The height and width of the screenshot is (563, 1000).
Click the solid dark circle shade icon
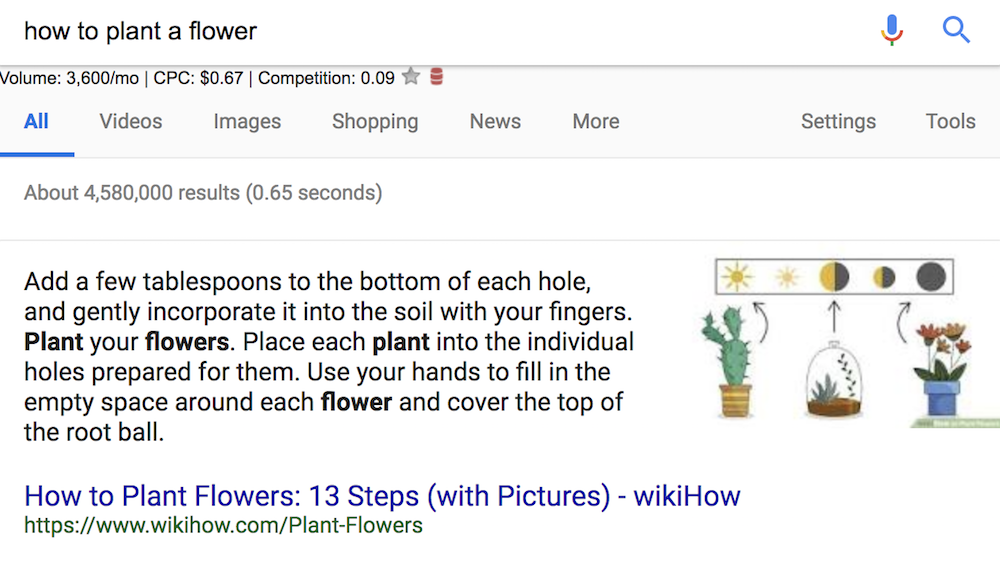929,277
